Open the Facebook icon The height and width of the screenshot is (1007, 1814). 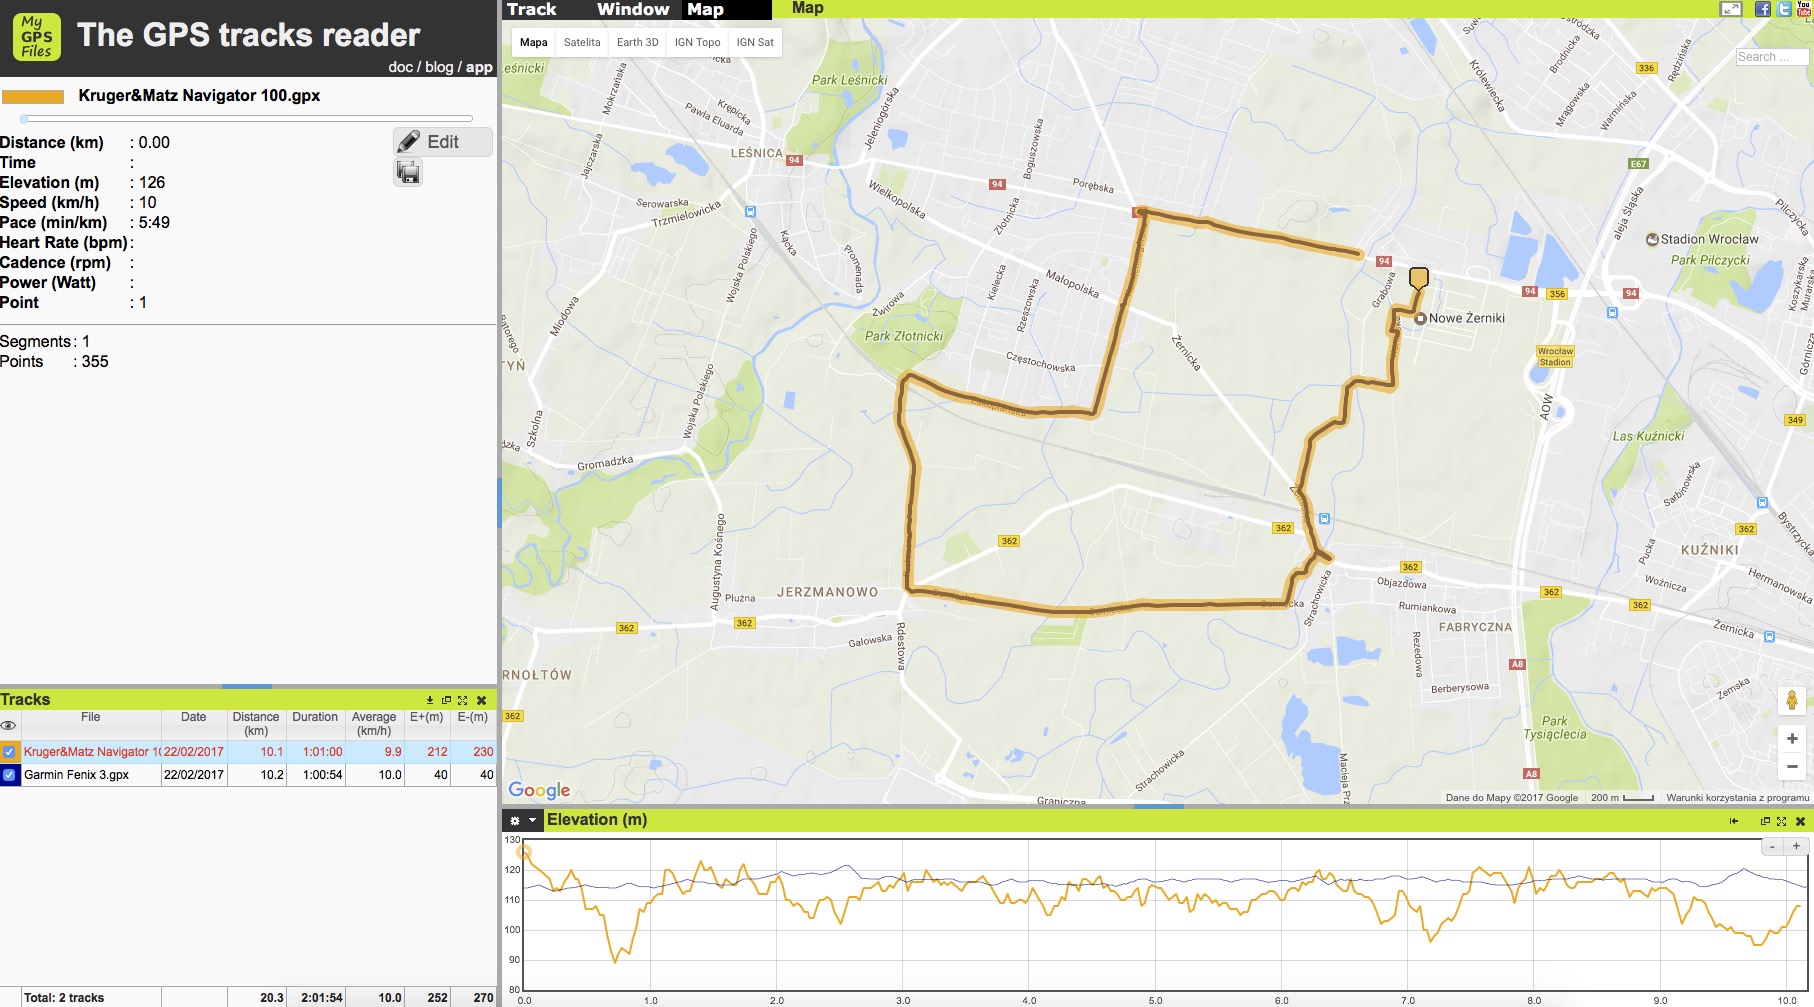(x=1763, y=9)
